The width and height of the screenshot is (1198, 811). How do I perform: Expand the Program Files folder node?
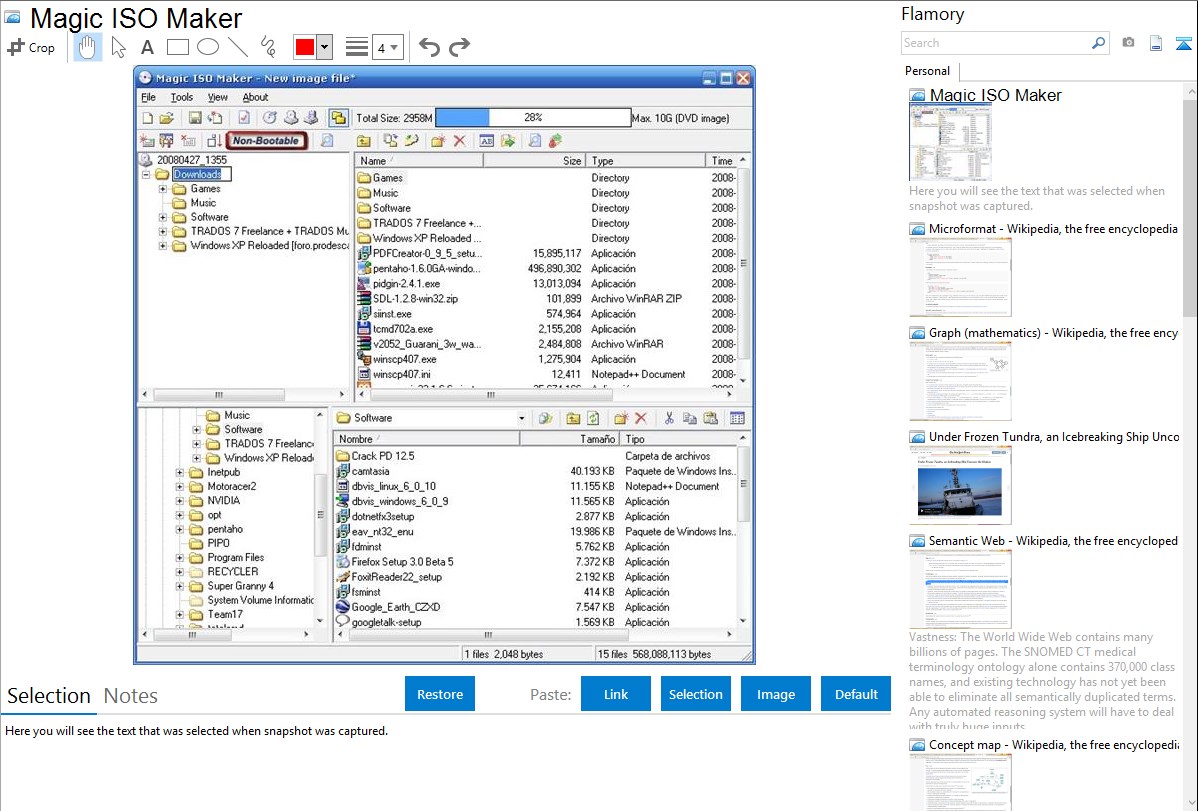[x=180, y=558]
